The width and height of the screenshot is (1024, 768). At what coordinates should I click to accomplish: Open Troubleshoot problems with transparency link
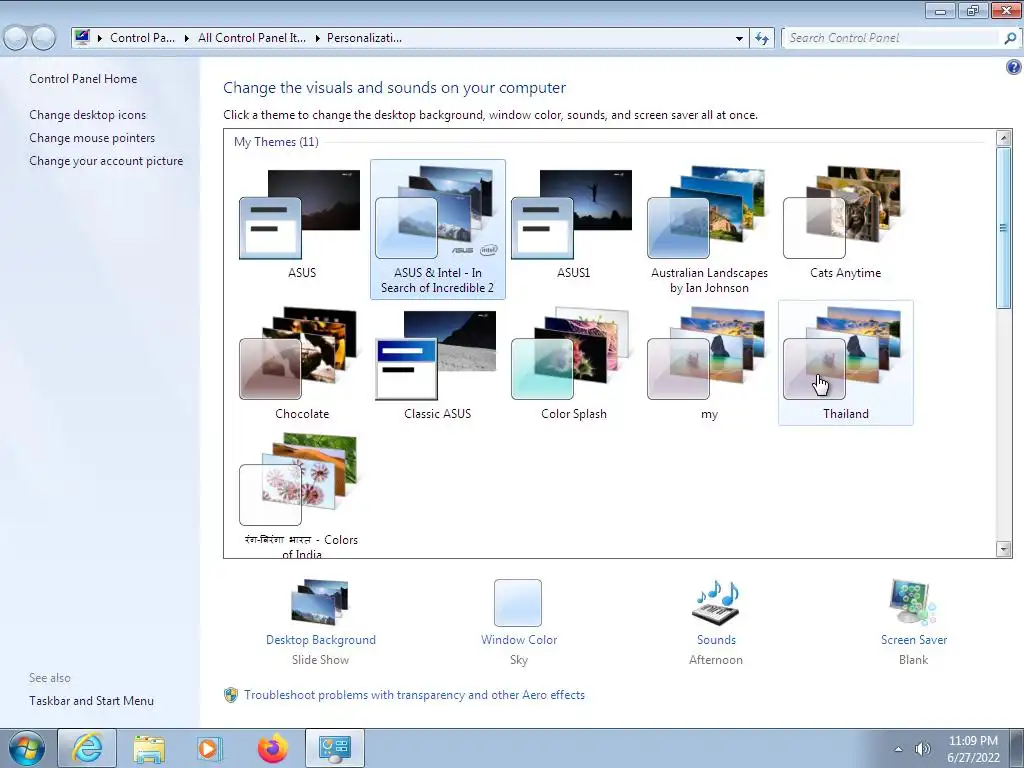point(415,695)
